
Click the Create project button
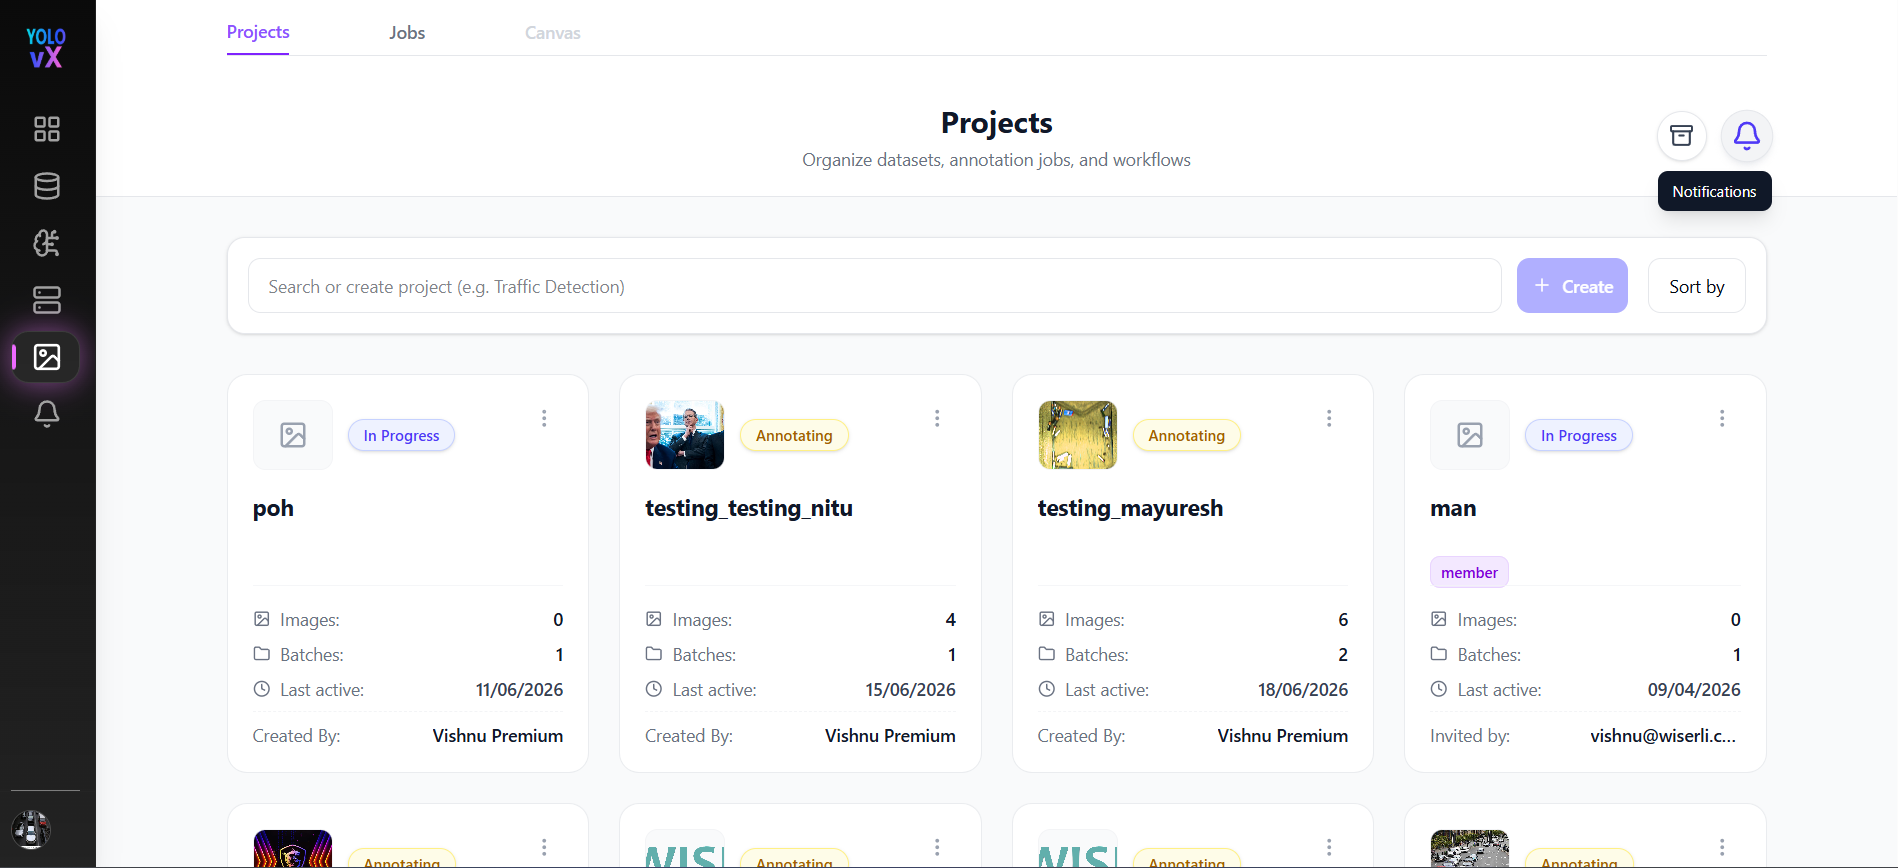(1572, 286)
